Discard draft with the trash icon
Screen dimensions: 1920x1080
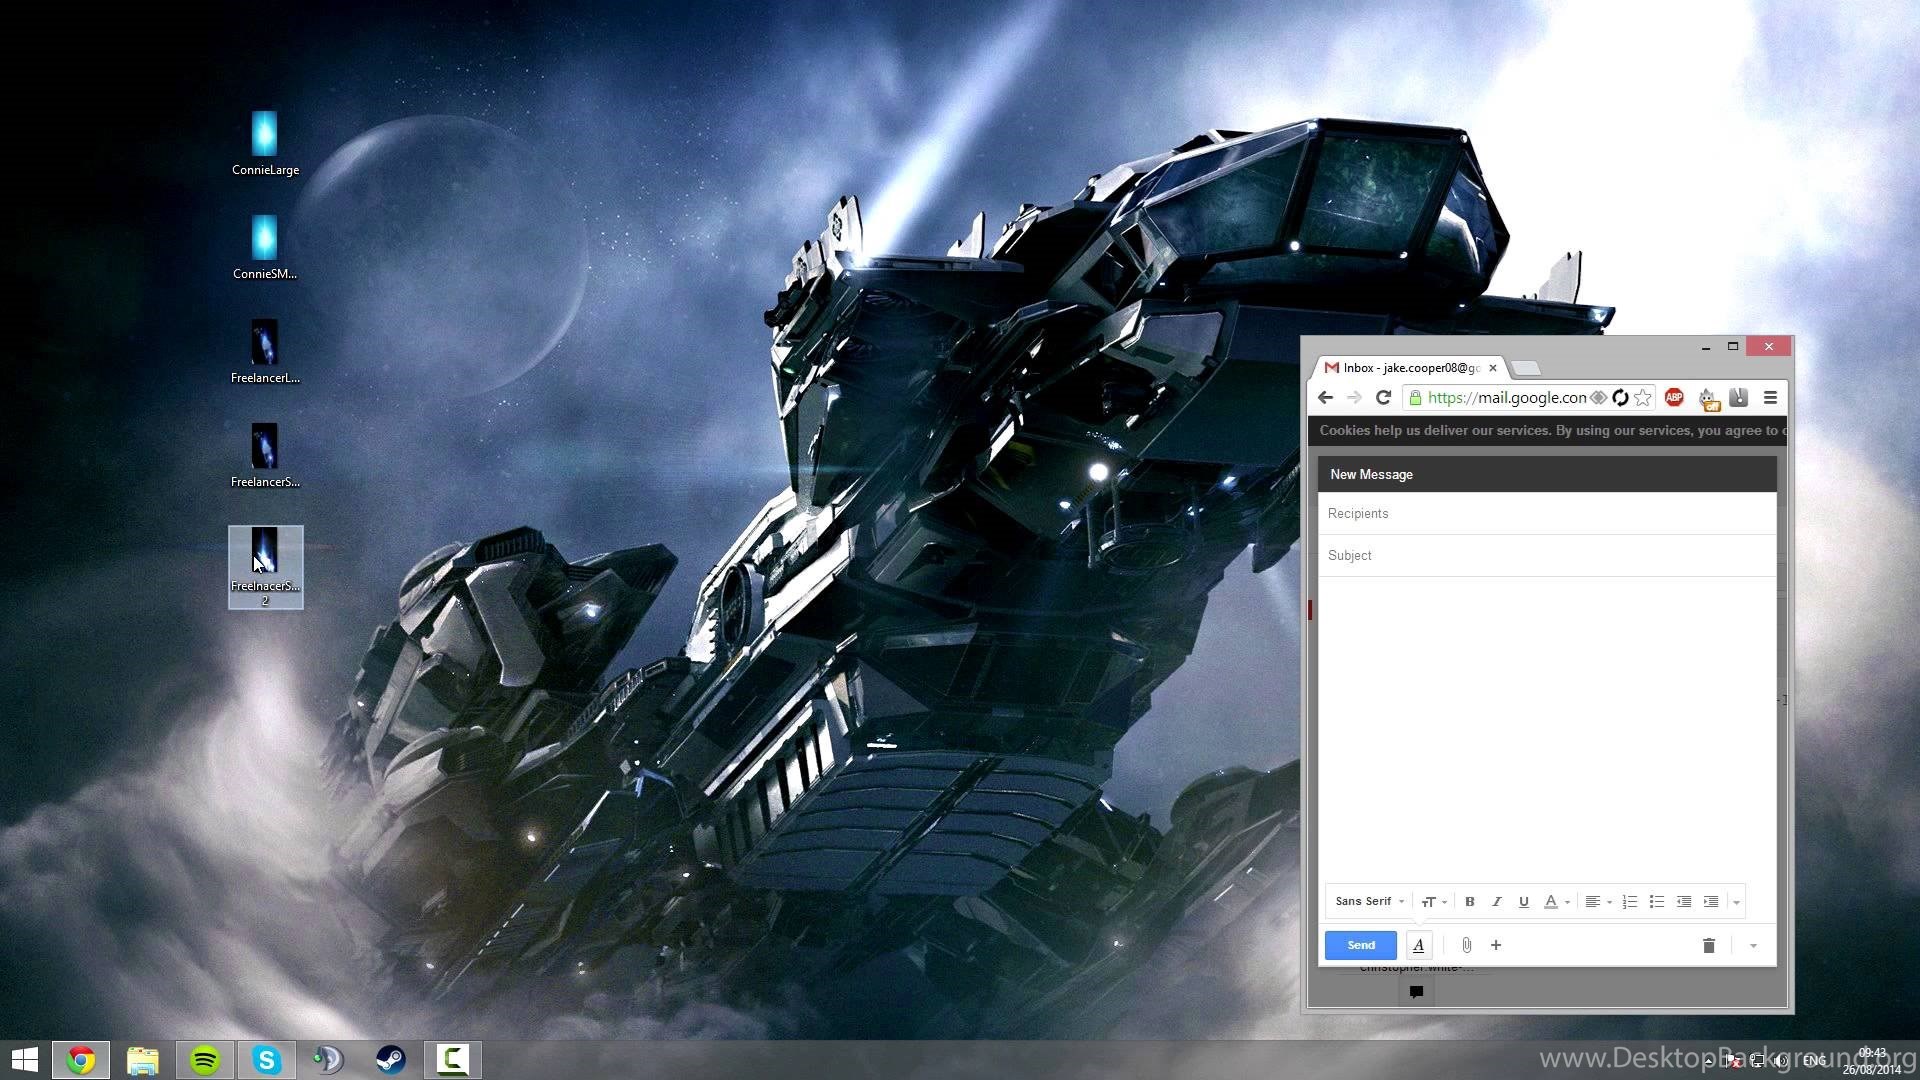click(1709, 945)
